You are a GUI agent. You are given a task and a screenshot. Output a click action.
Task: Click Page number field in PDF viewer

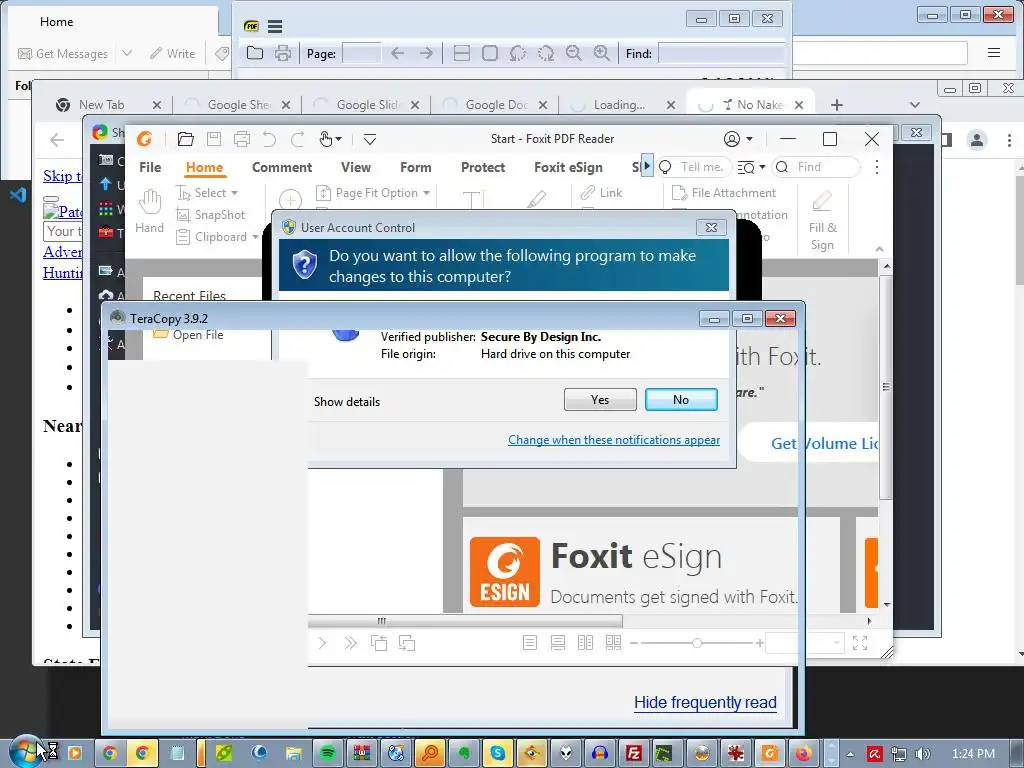[362, 54]
